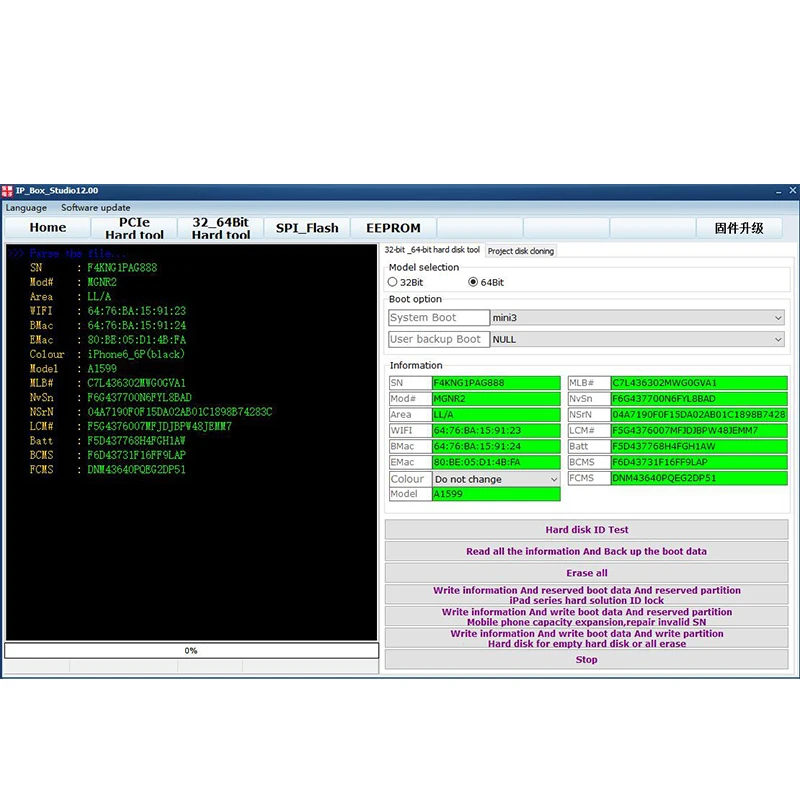
Task: Switch to the EEPROM tab
Action: 393,228
